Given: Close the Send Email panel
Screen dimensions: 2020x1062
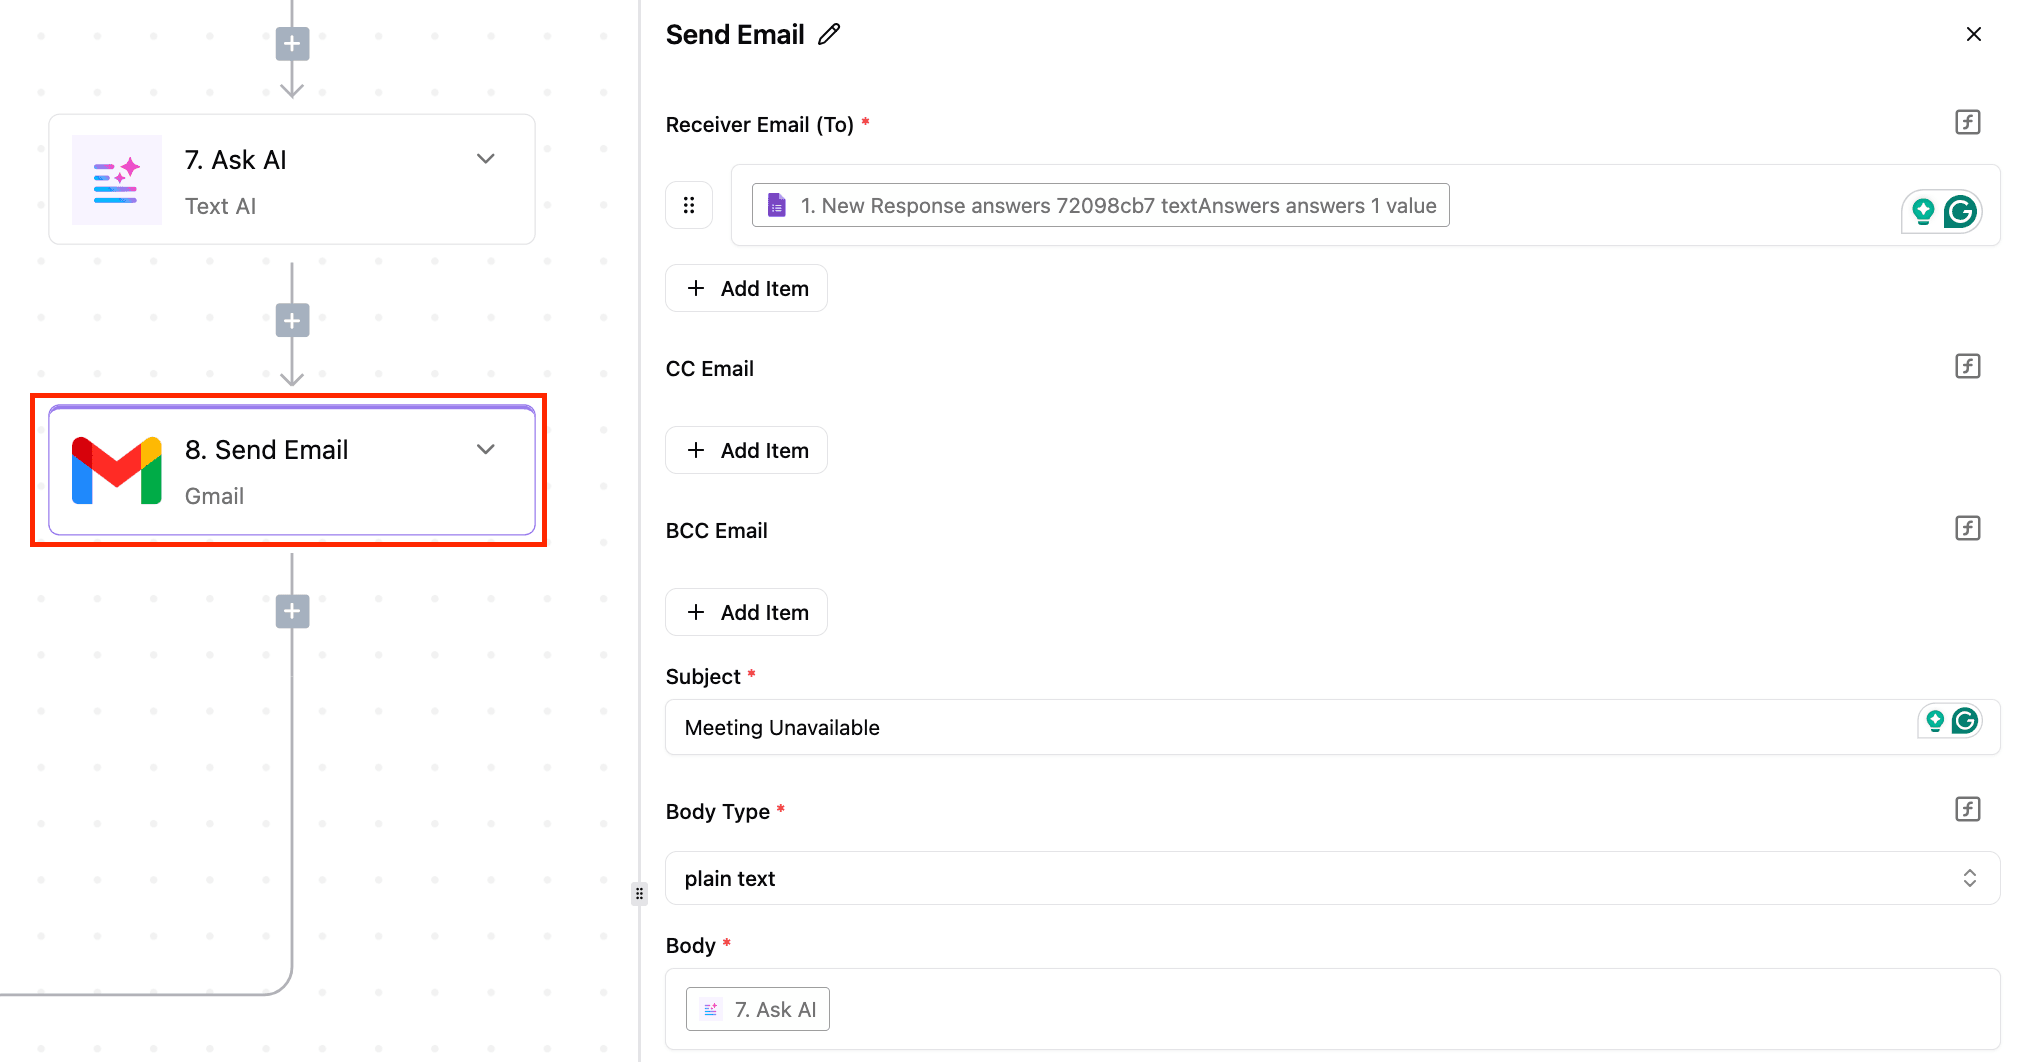Looking at the screenshot, I should point(1973,34).
